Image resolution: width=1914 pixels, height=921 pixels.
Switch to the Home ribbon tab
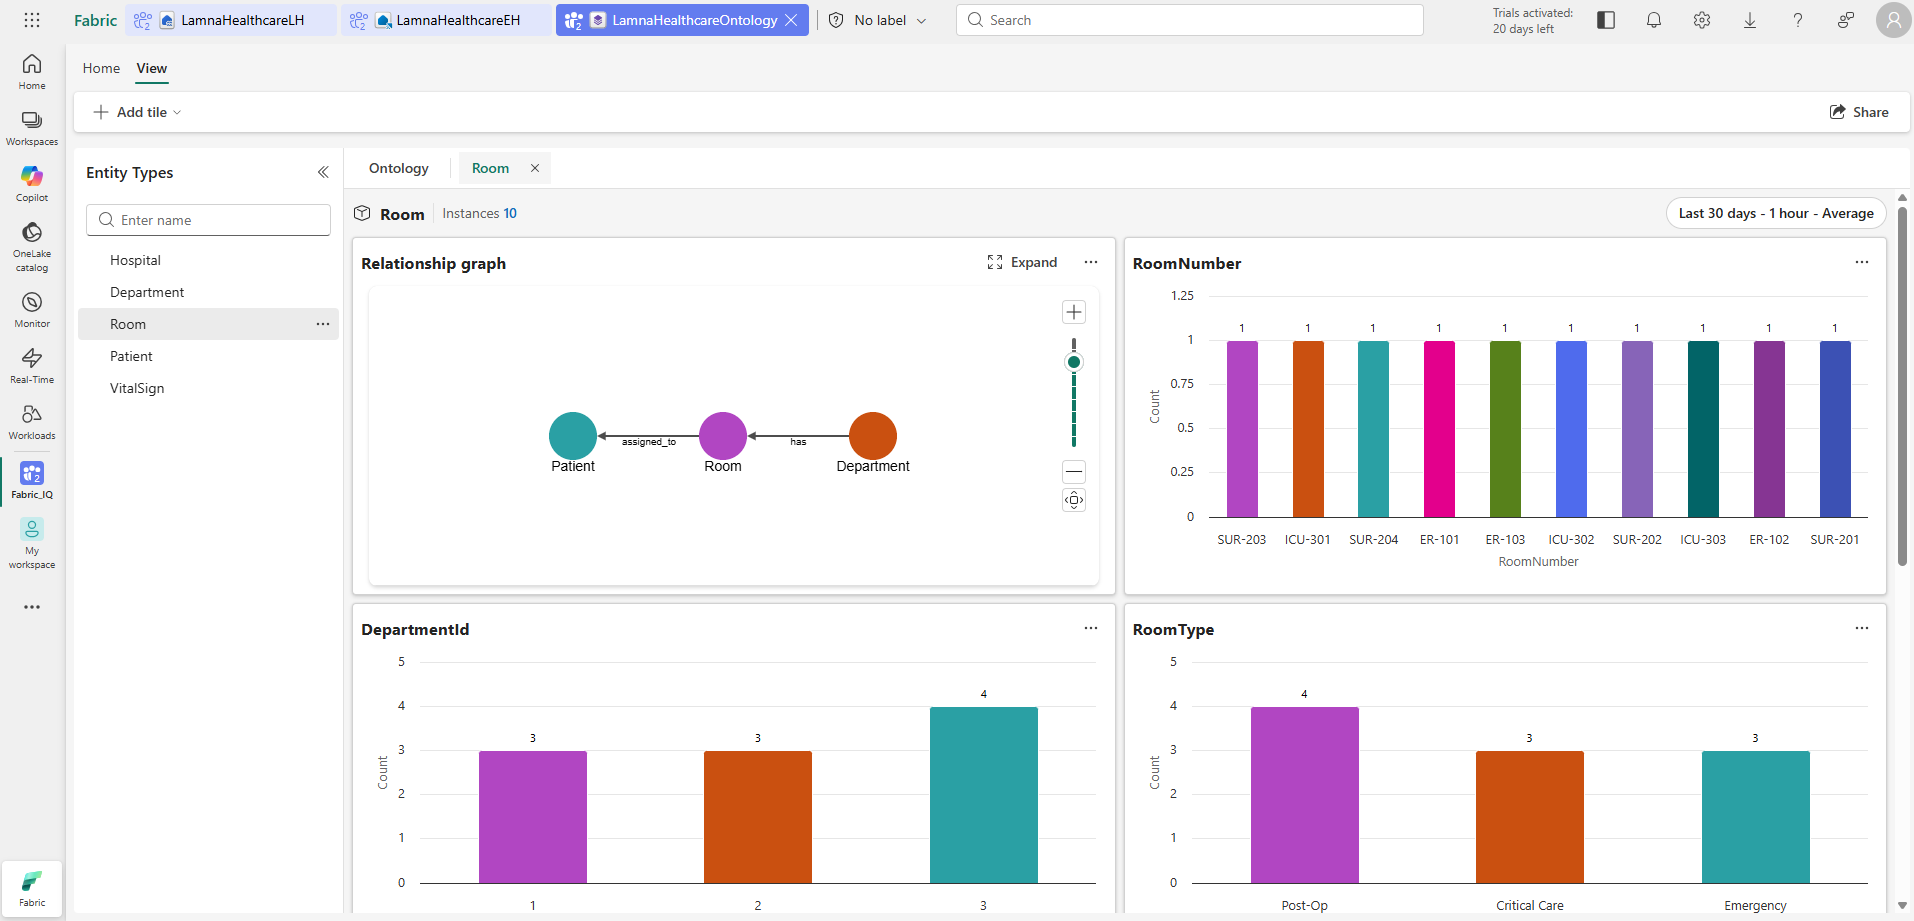pos(101,68)
